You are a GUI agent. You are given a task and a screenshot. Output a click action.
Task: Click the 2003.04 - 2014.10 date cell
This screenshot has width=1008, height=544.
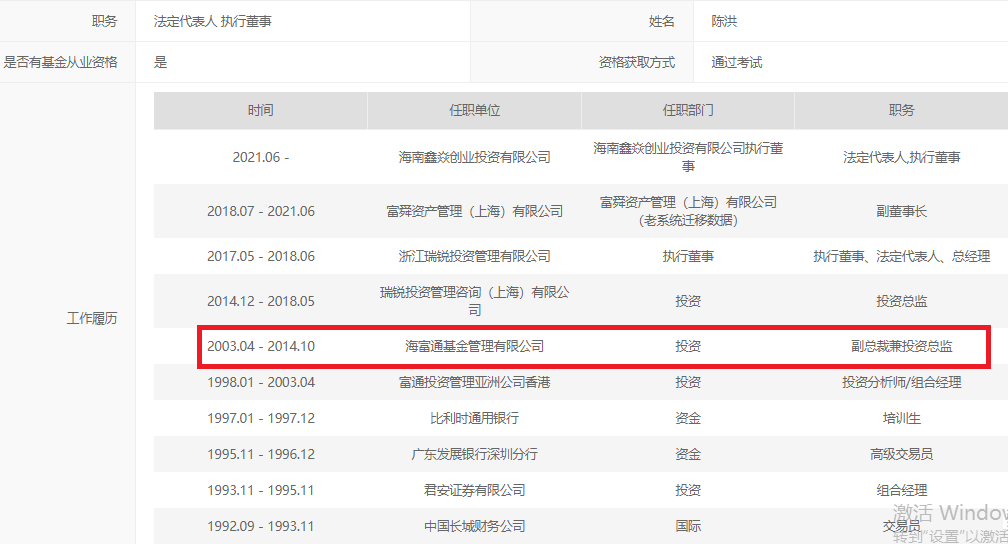[x=260, y=347]
